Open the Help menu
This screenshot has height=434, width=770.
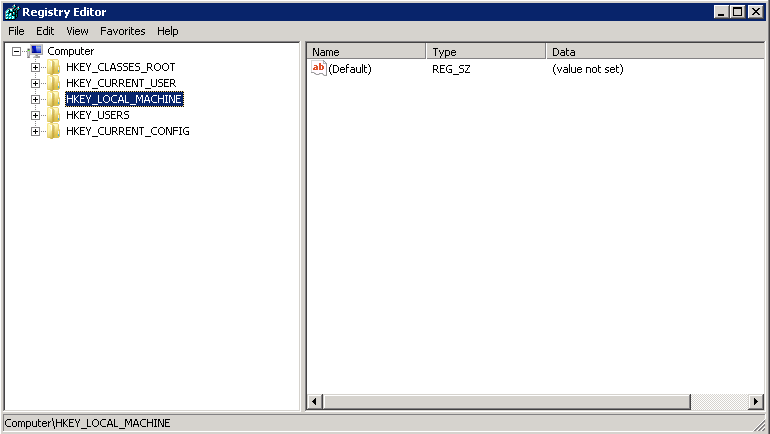(x=167, y=31)
